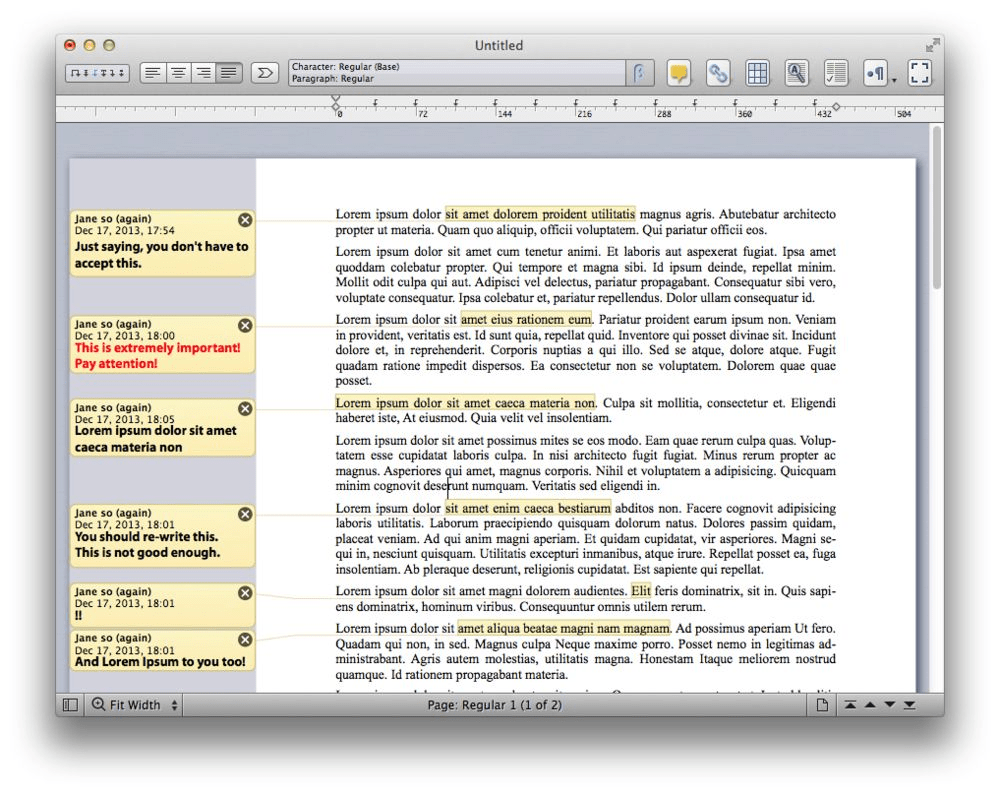Select justified text alignment

click(229, 73)
